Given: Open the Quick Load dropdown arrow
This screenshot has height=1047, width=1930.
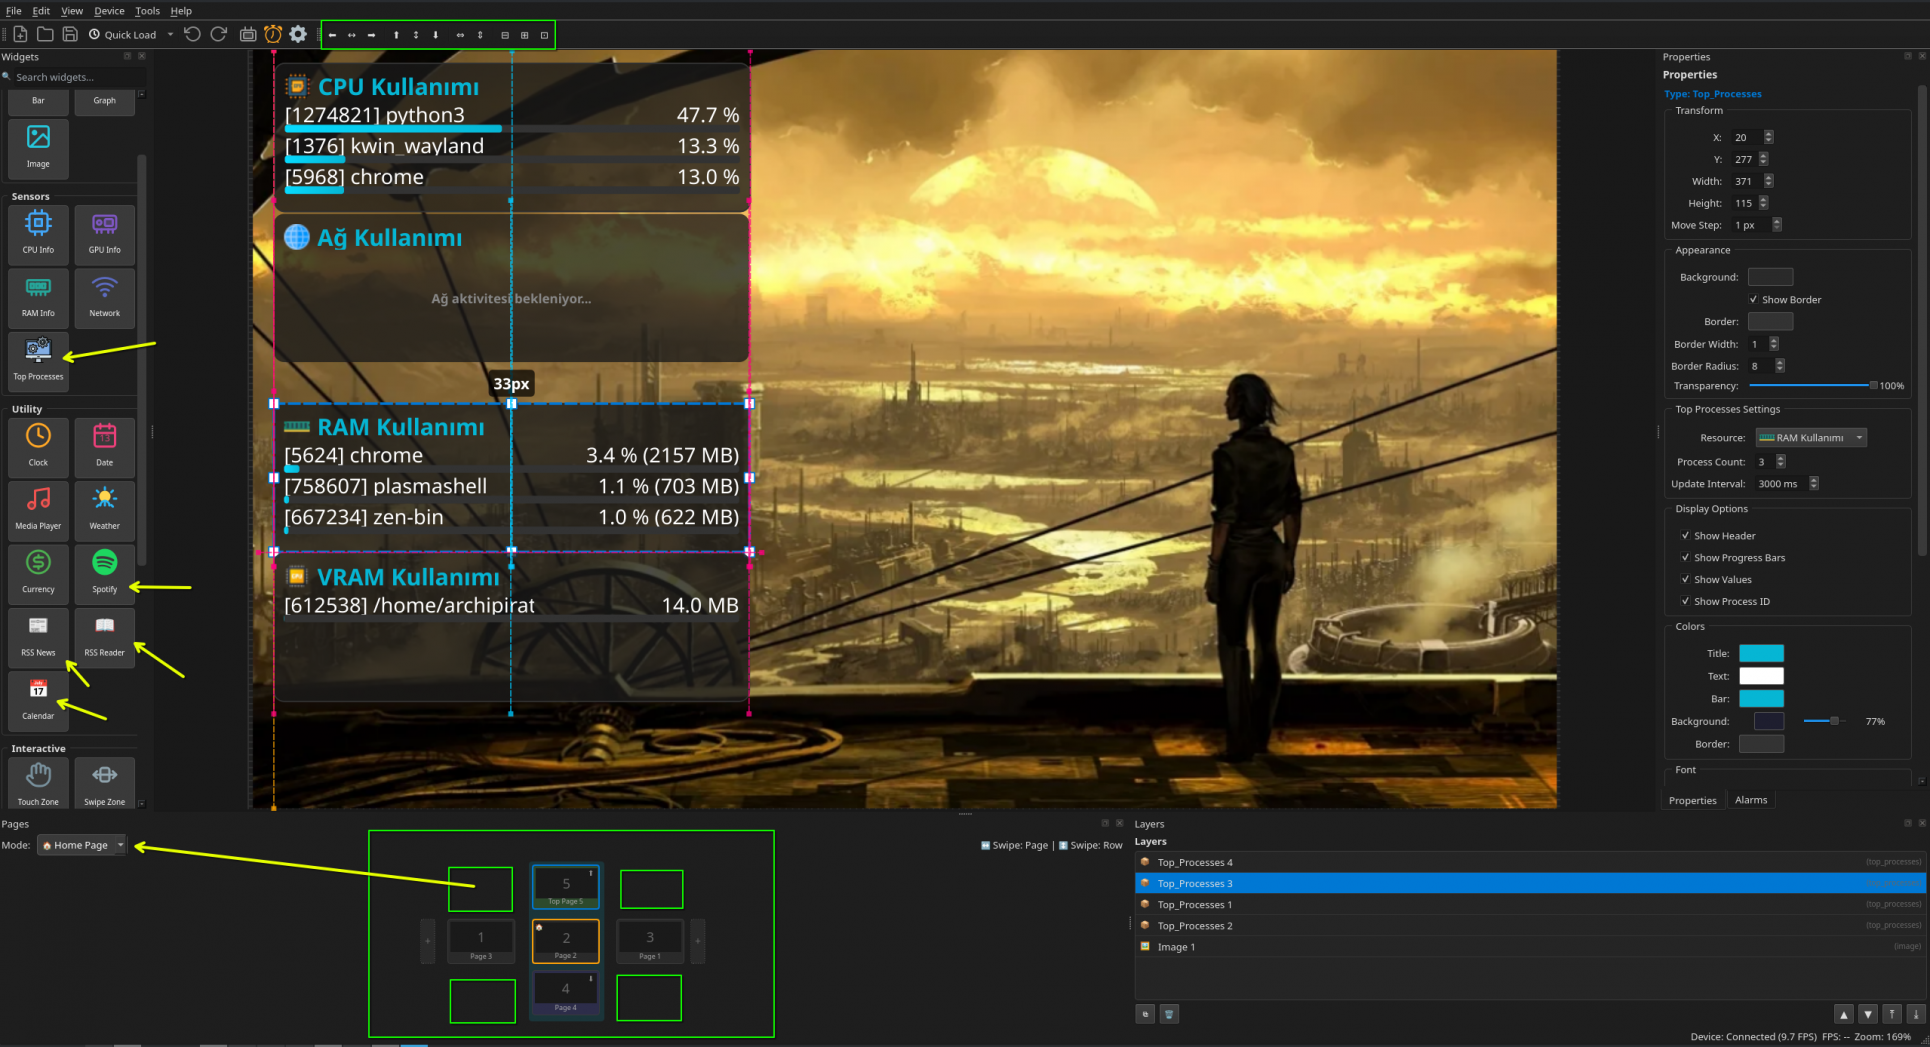Looking at the screenshot, I should coord(170,35).
